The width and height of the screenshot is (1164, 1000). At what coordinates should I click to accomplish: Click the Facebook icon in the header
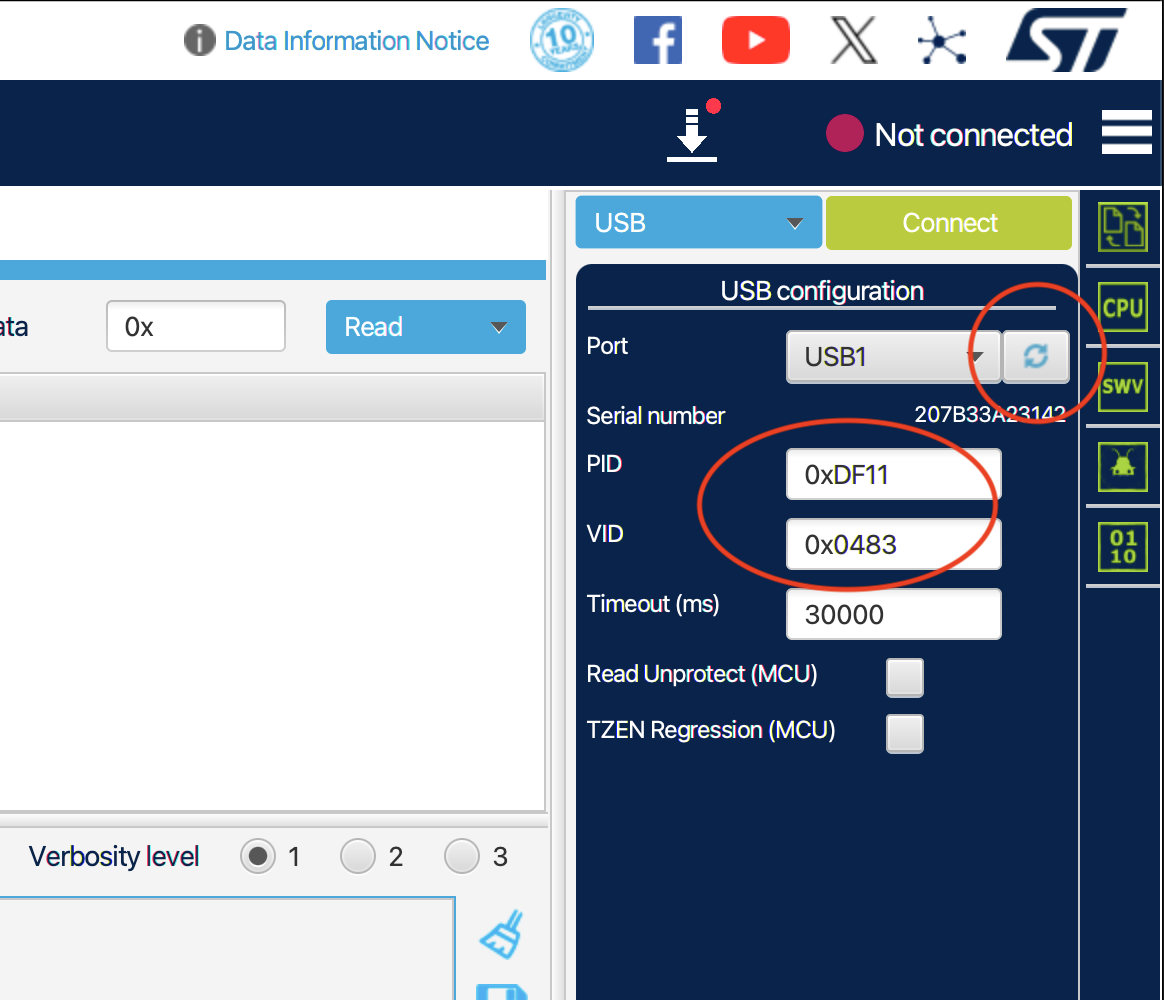point(658,41)
